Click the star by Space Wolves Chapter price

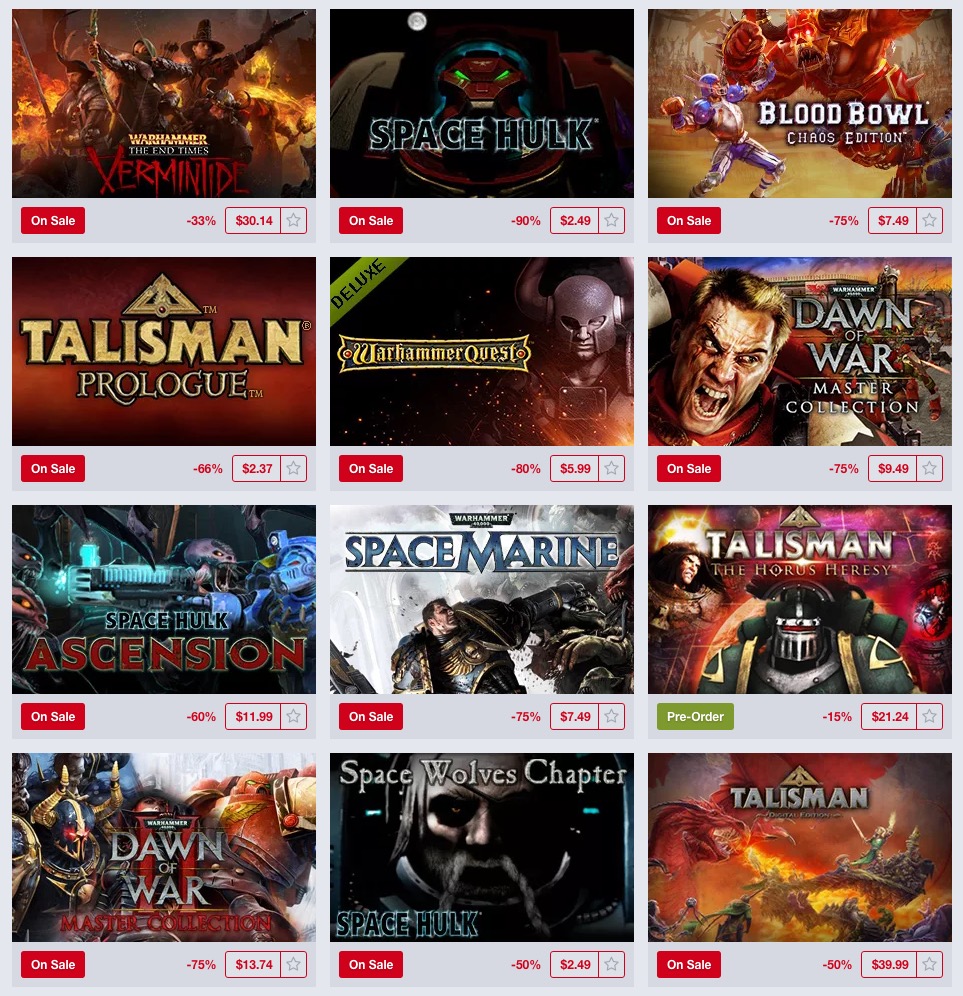(x=612, y=964)
